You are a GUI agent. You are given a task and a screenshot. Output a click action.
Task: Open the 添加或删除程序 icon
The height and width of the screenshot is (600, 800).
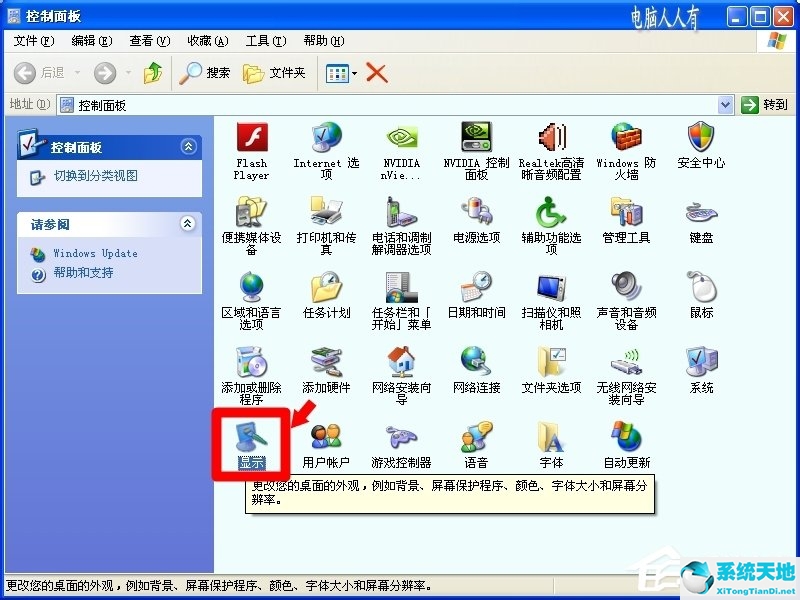(252, 365)
